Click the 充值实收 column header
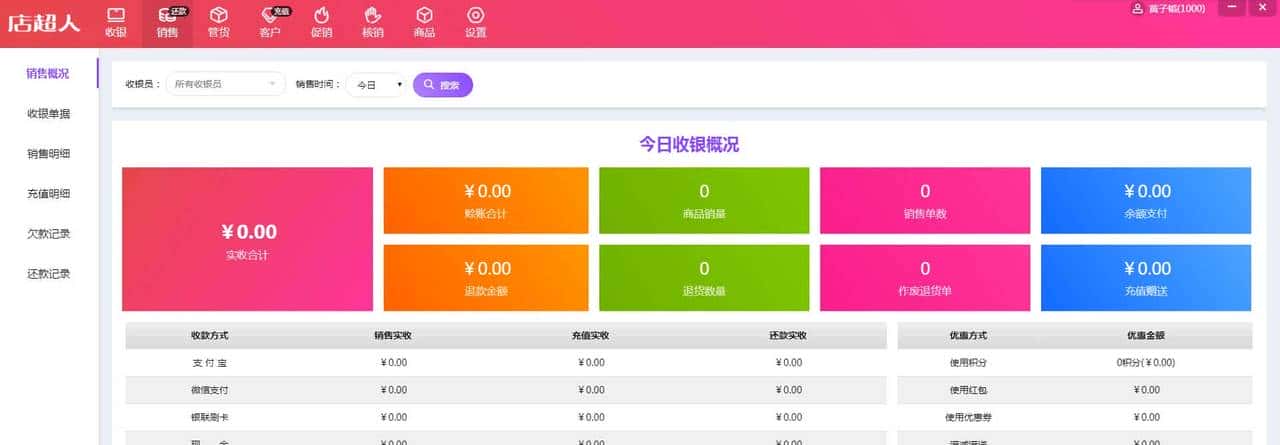1280x445 pixels. coord(590,335)
